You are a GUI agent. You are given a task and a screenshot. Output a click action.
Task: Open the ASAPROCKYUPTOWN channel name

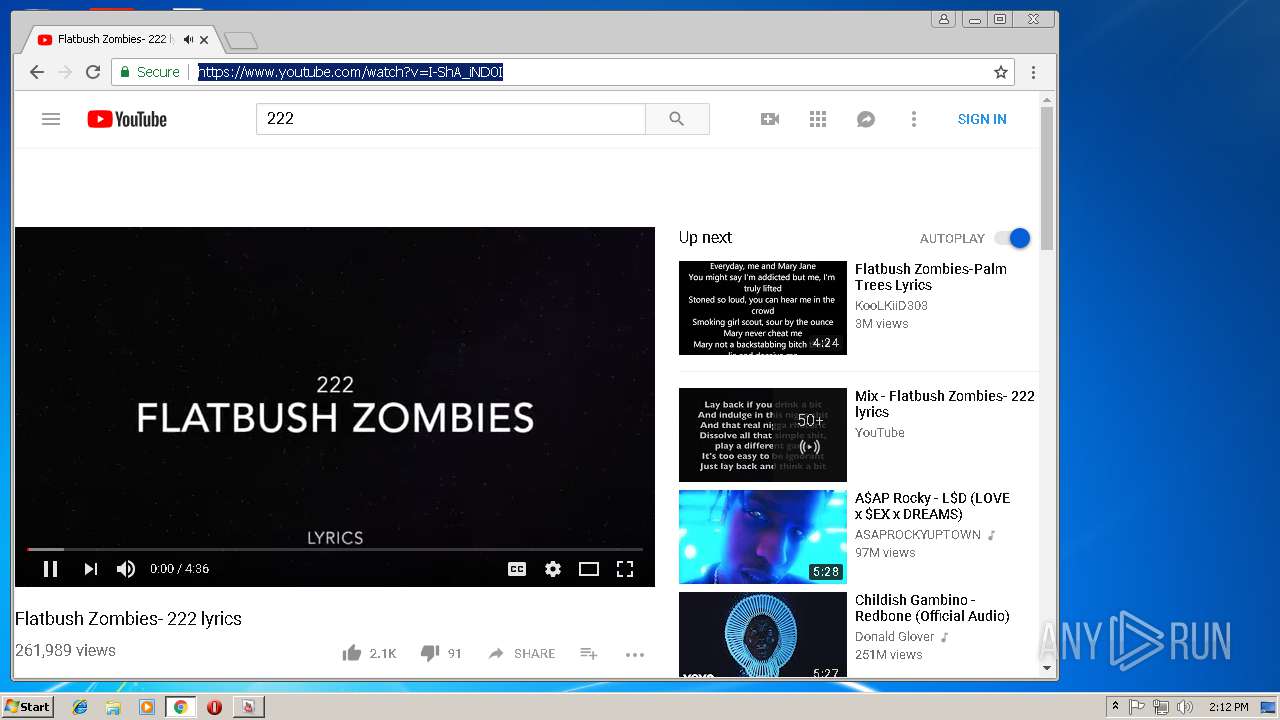pos(918,535)
